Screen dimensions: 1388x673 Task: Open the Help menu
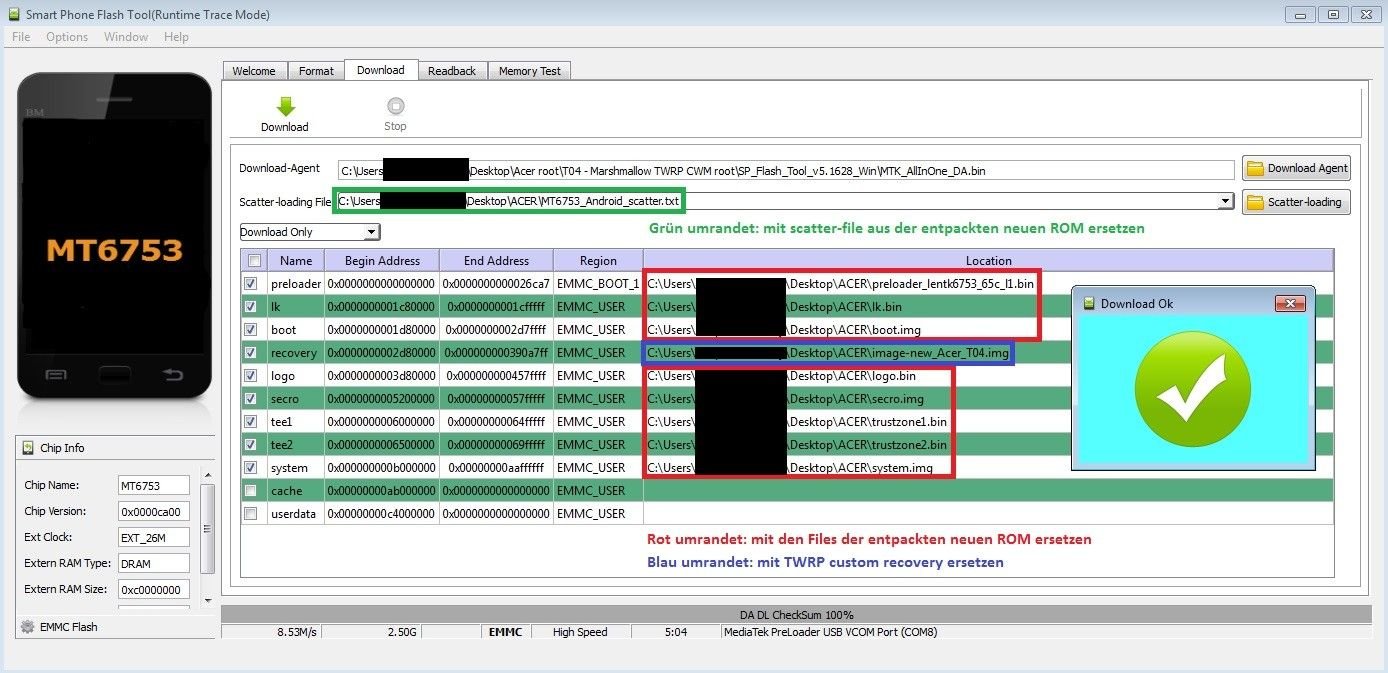click(x=176, y=37)
